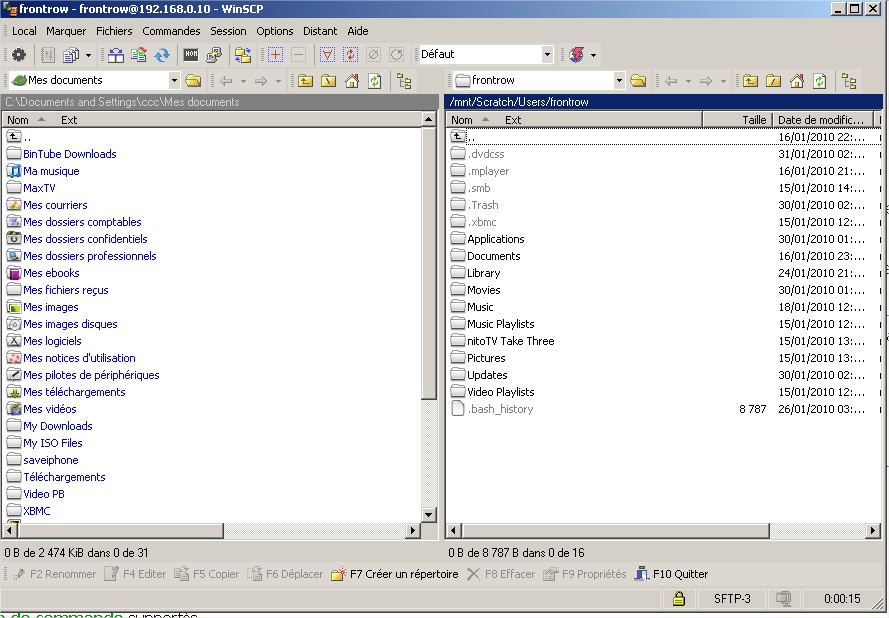Sort remote files by Date de modification

[823, 120]
